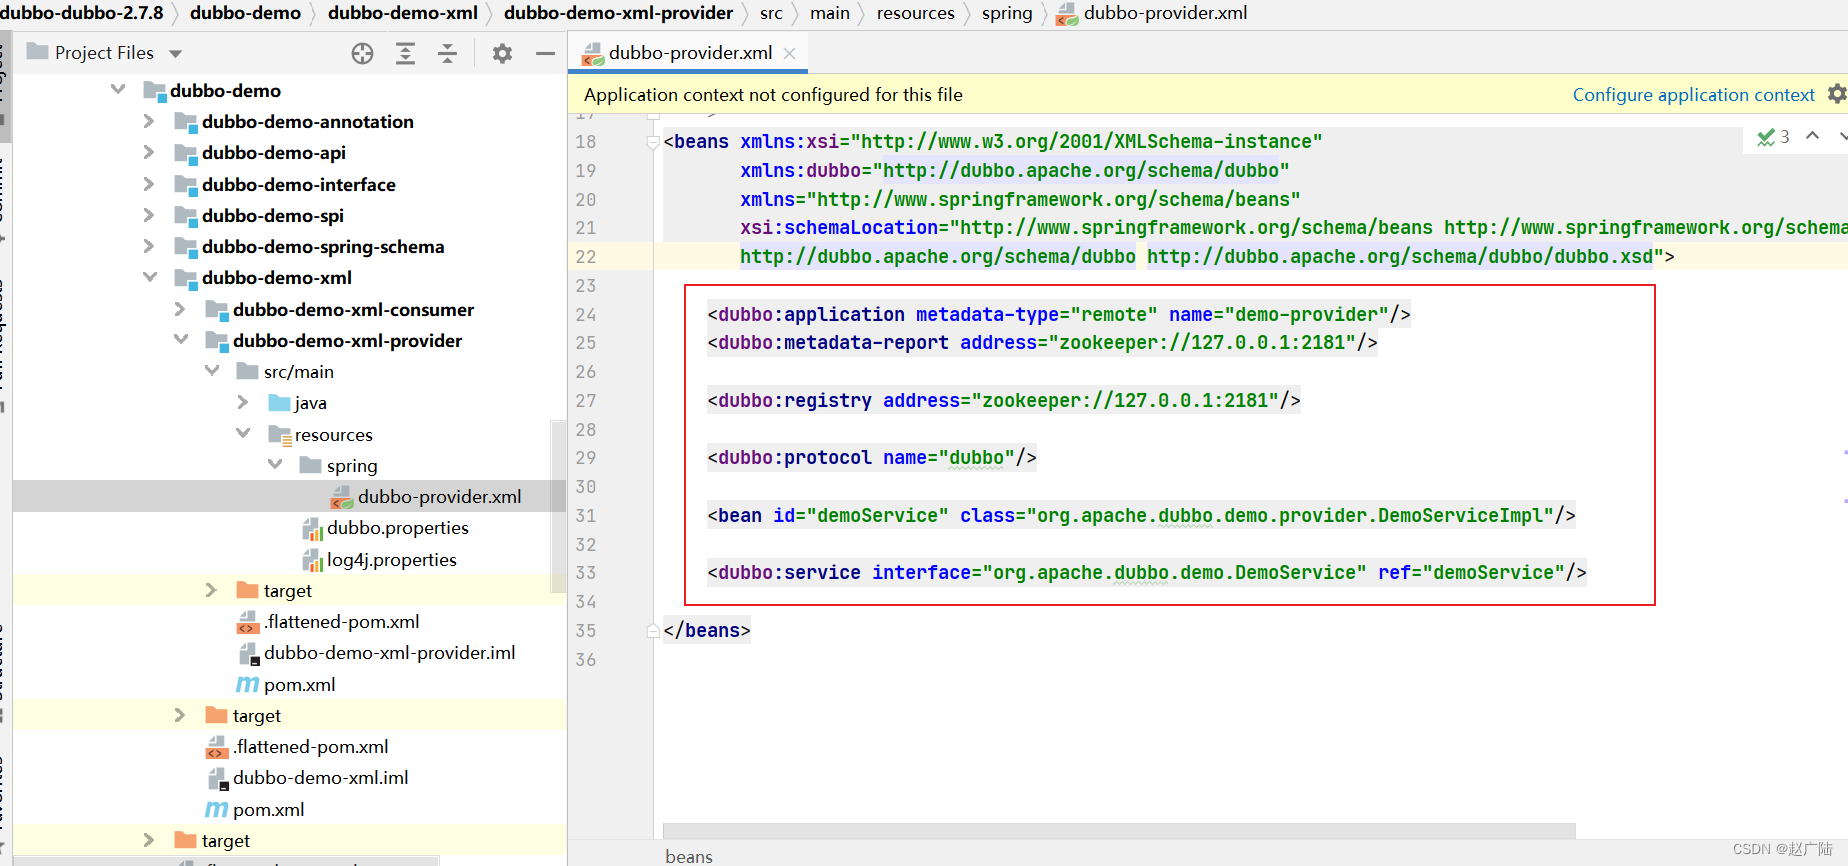This screenshot has width=1848, height=866.
Task: Click the resources folder icon
Action: pyautogui.click(x=279, y=435)
